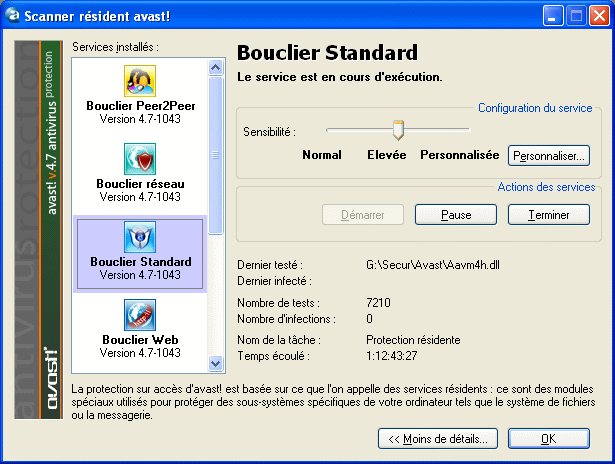
Task: Close the Scanner résident avast! window
Action: pyautogui.click(x=599, y=16)
